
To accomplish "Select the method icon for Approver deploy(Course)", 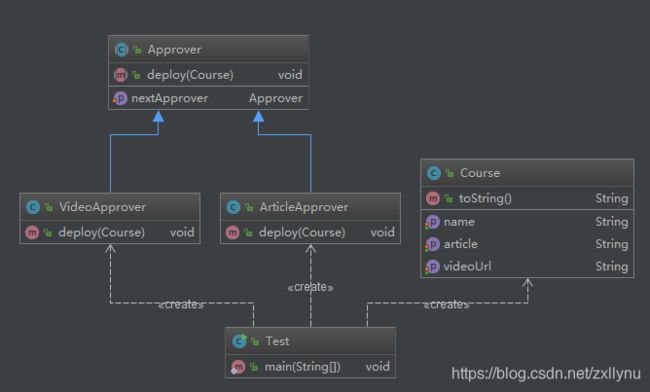I will [120, 75].
